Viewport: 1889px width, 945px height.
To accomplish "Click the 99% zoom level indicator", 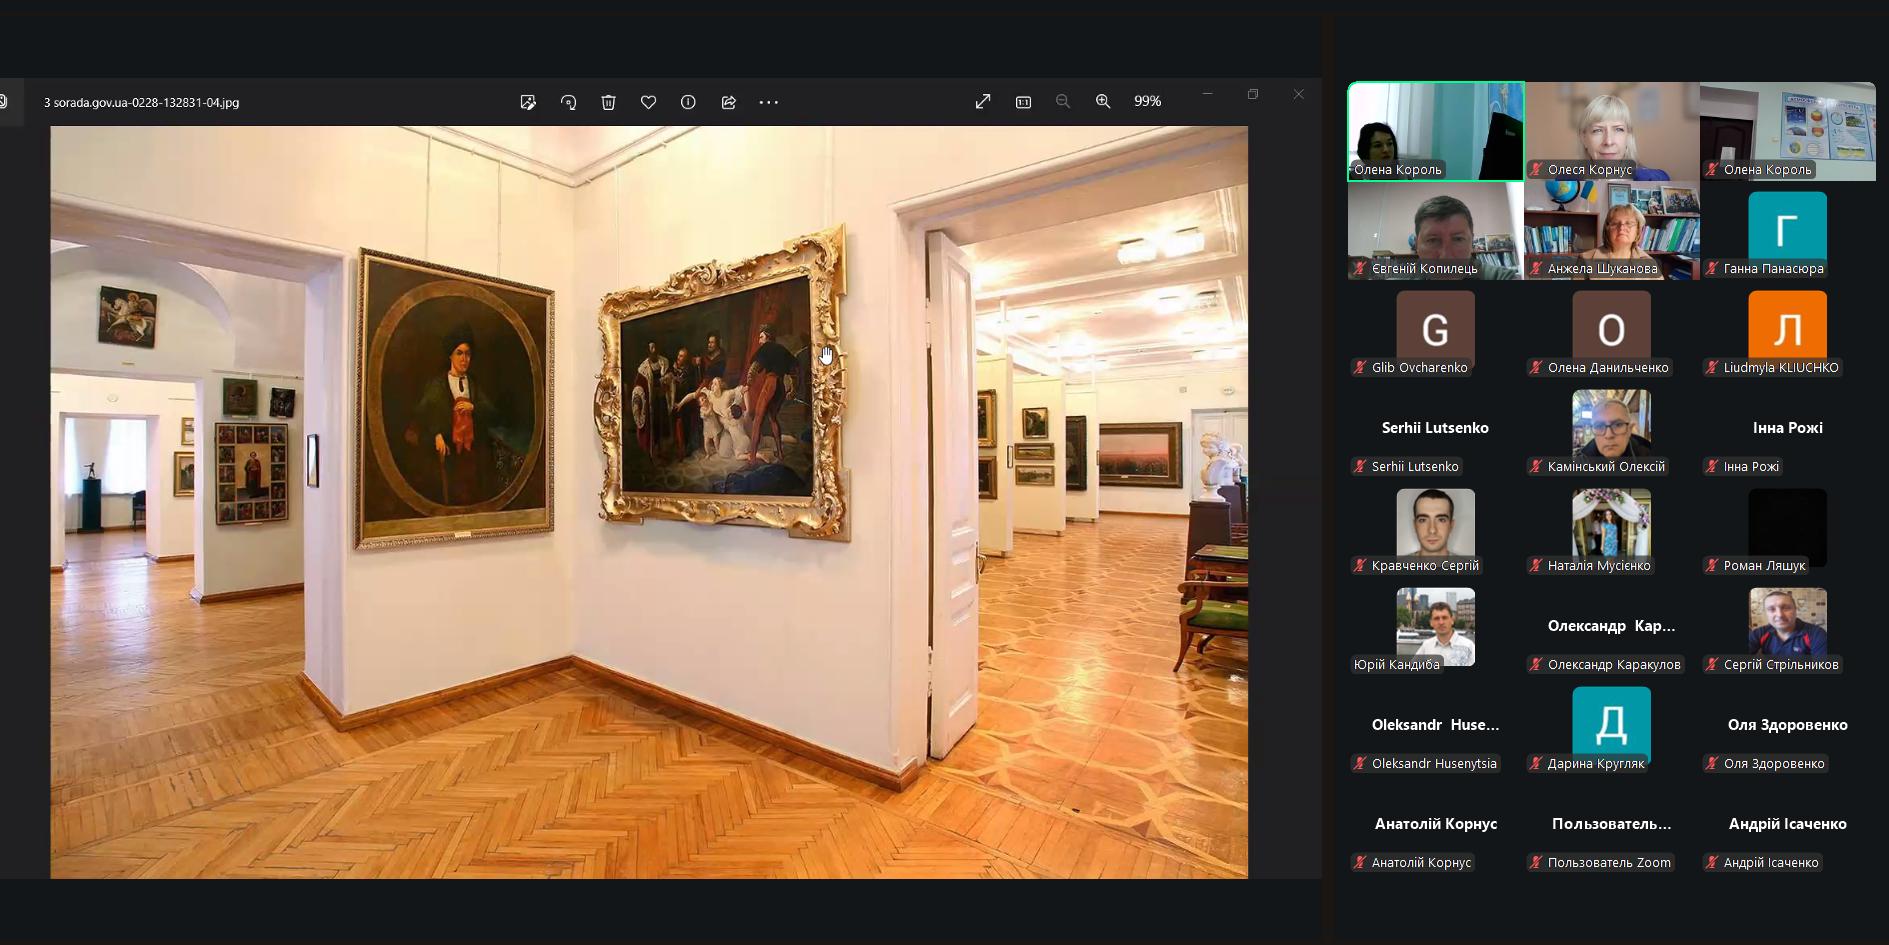I will point(1147,101).
